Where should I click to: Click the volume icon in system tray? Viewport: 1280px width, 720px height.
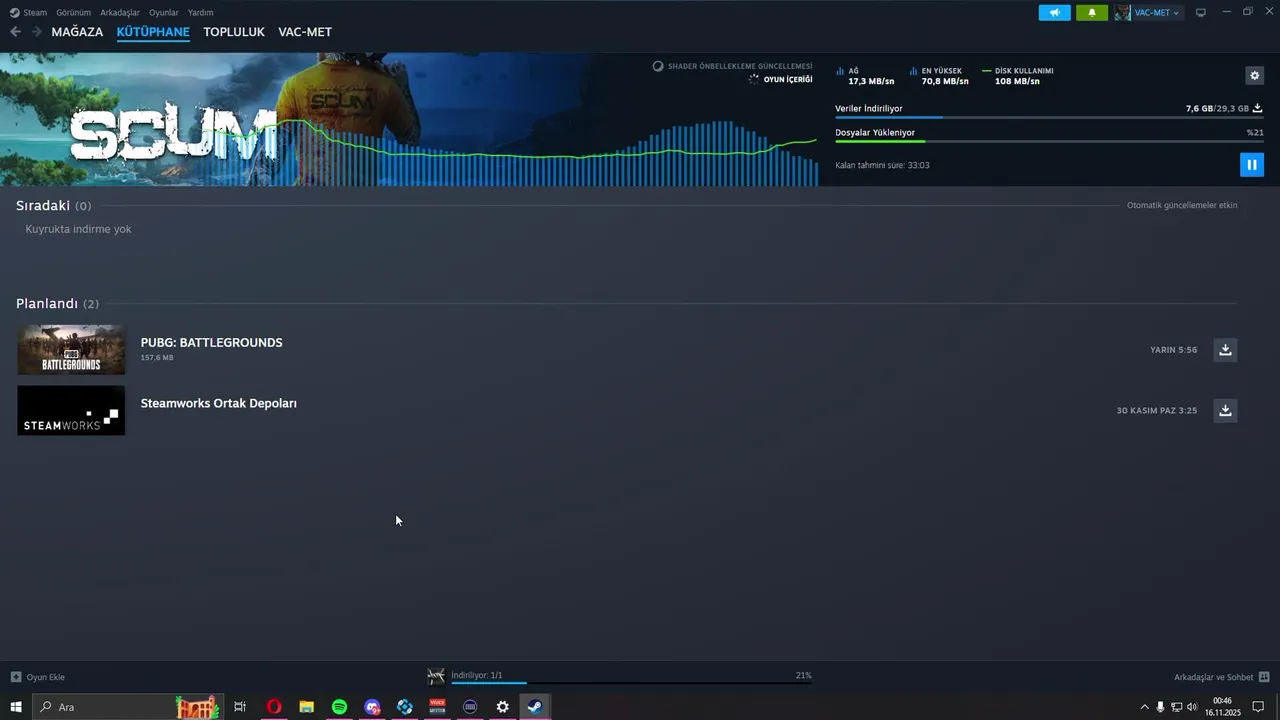click(1192, 707)
